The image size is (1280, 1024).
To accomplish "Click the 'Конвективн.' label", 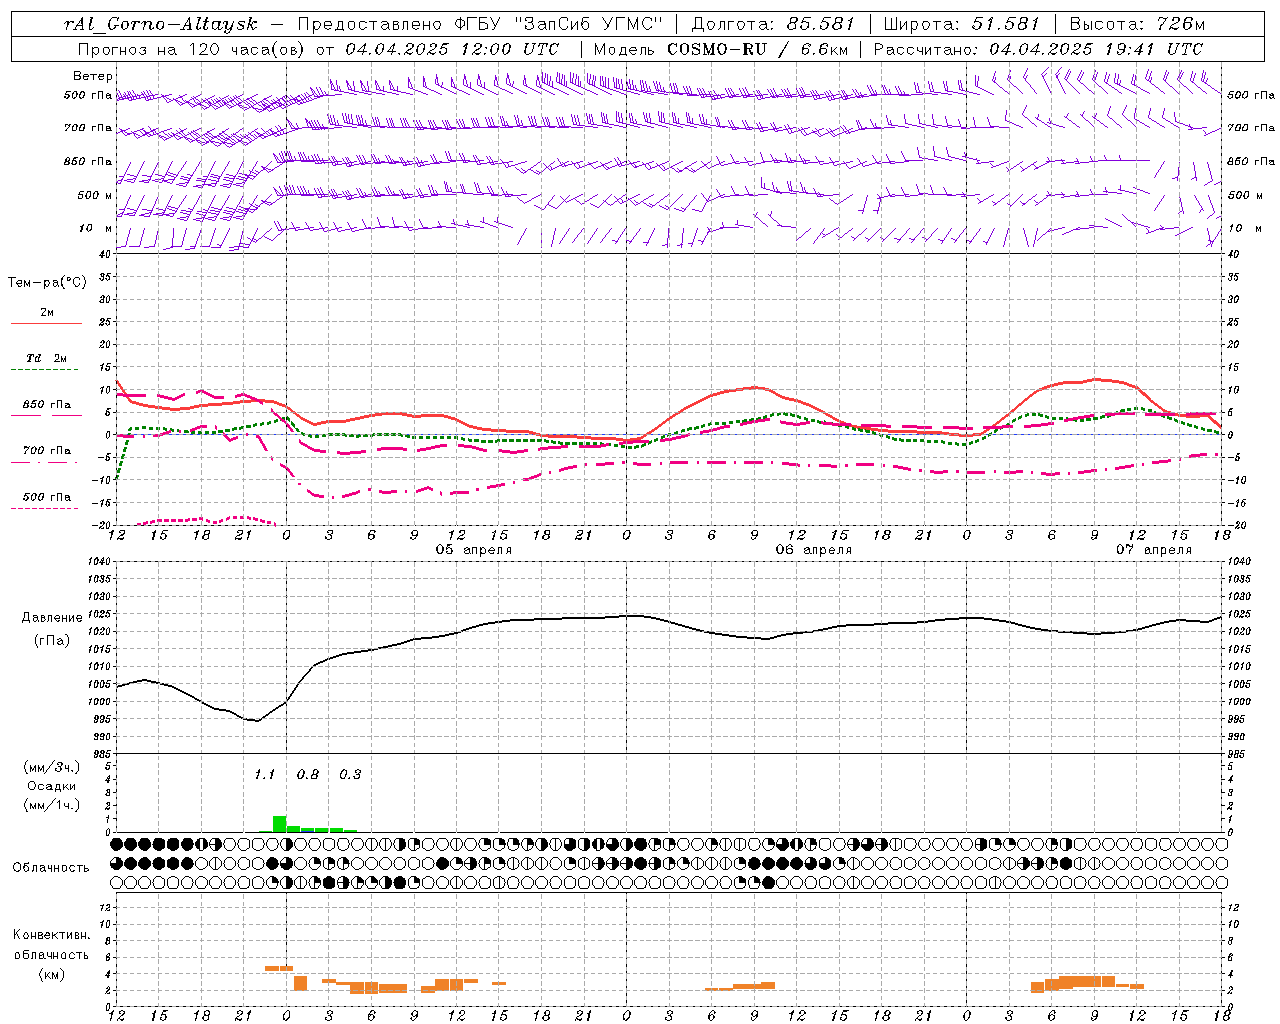I will click(52, 935).
